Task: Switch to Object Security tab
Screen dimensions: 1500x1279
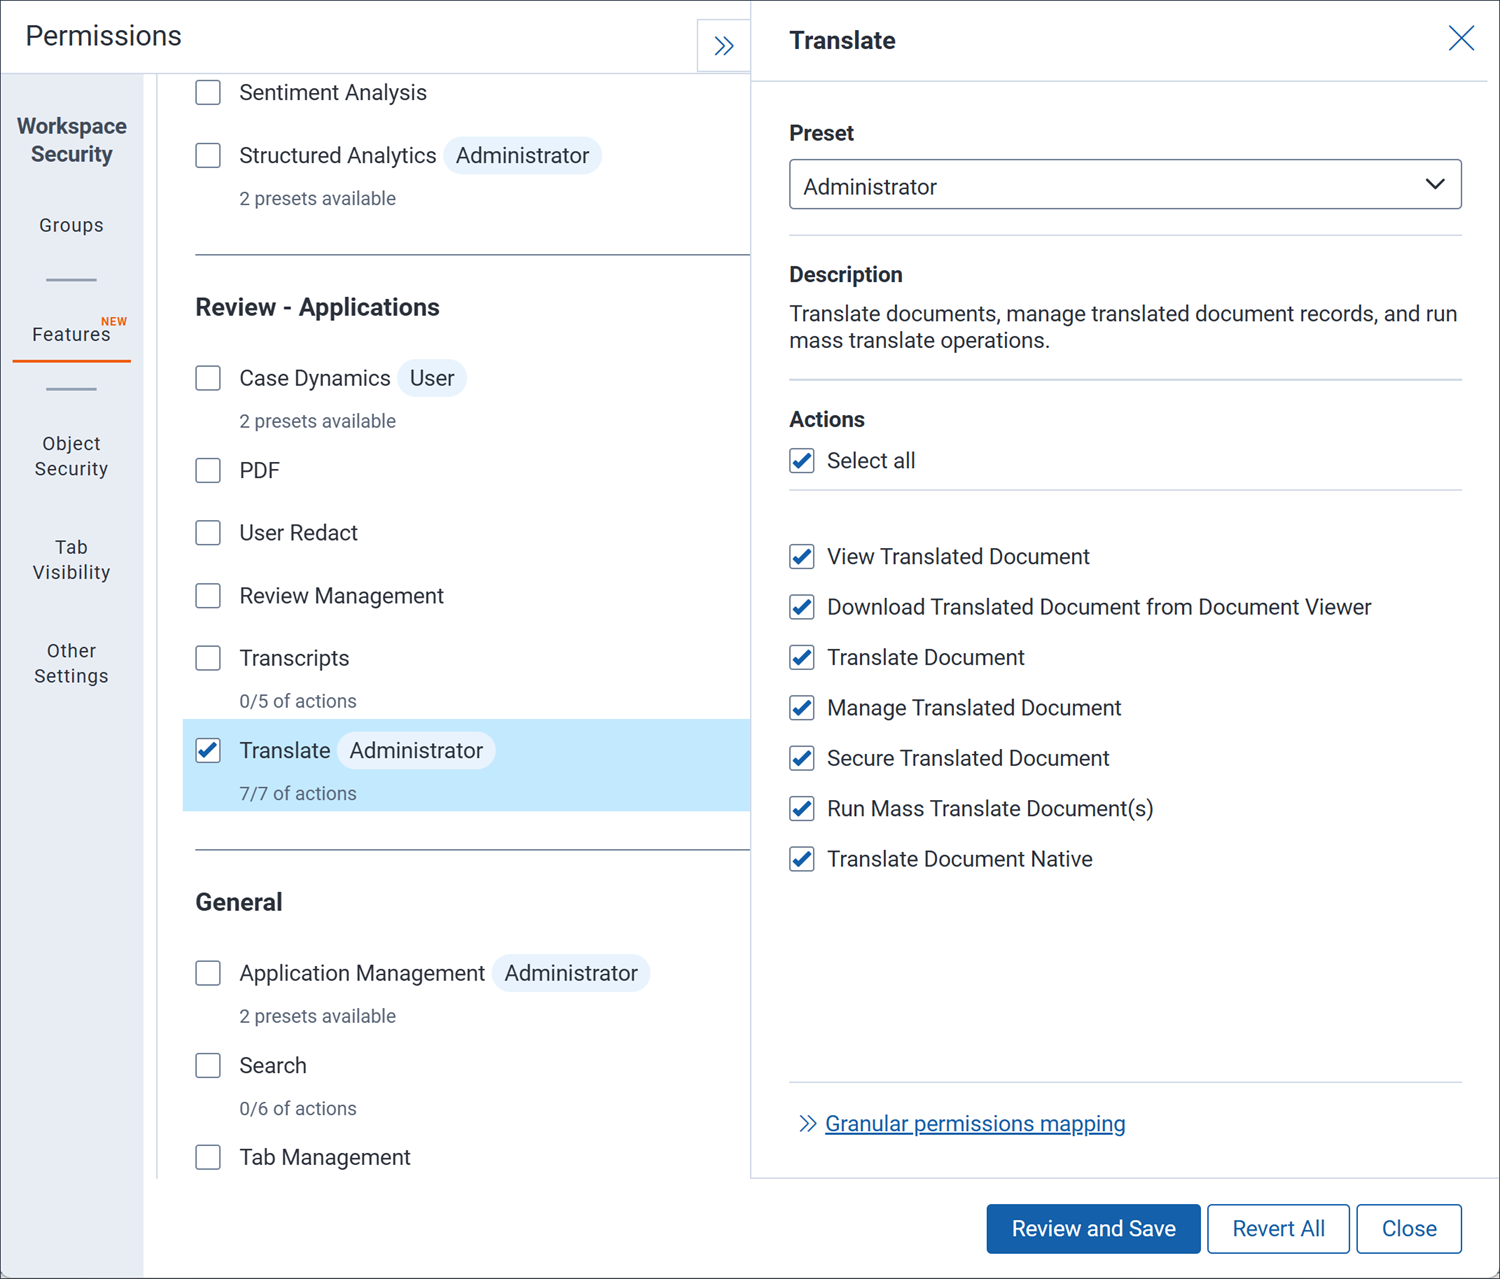Action: pos(71,456)
